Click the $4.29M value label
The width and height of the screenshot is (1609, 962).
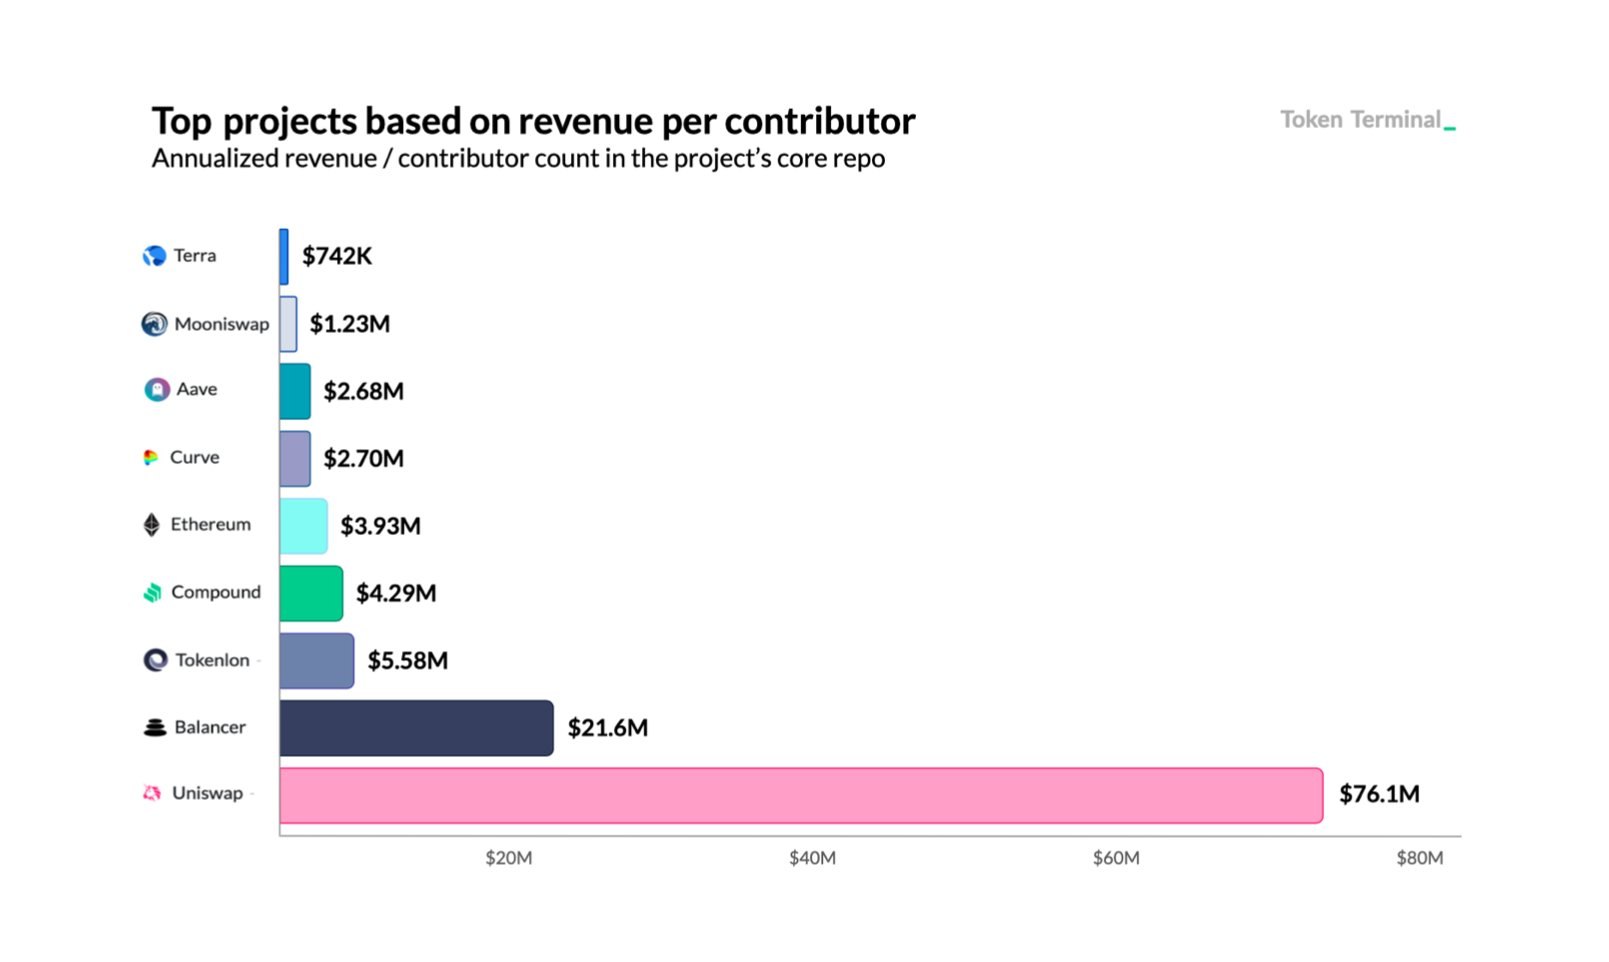click(397, 593)
